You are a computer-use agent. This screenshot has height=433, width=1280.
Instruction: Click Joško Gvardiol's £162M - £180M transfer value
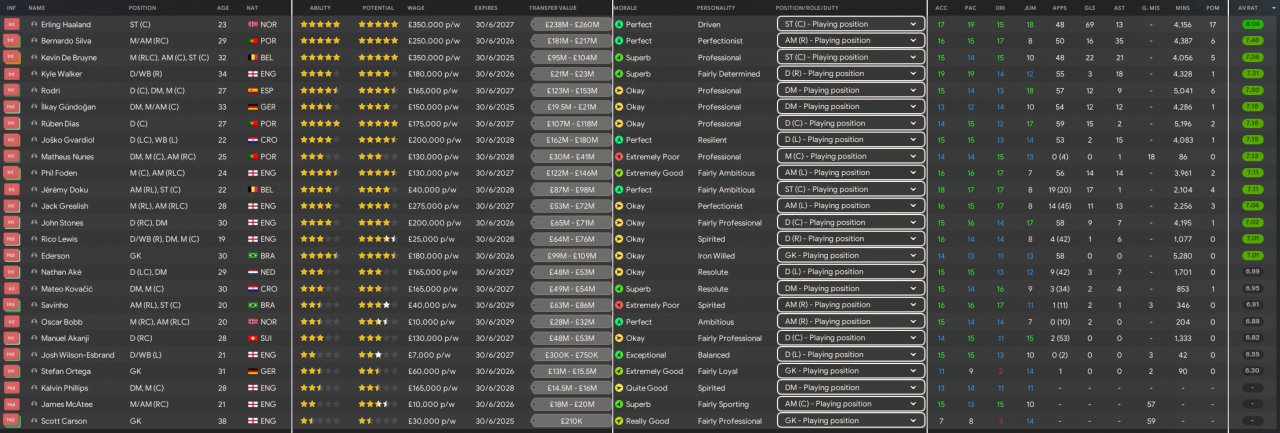point(571,140)
